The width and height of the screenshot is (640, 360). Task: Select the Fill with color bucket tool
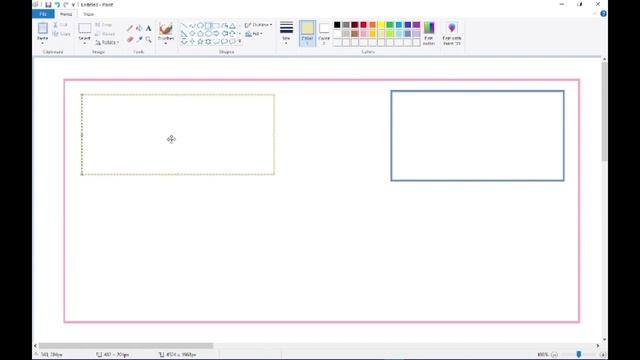pyautogui.click(x=139, y=28)
